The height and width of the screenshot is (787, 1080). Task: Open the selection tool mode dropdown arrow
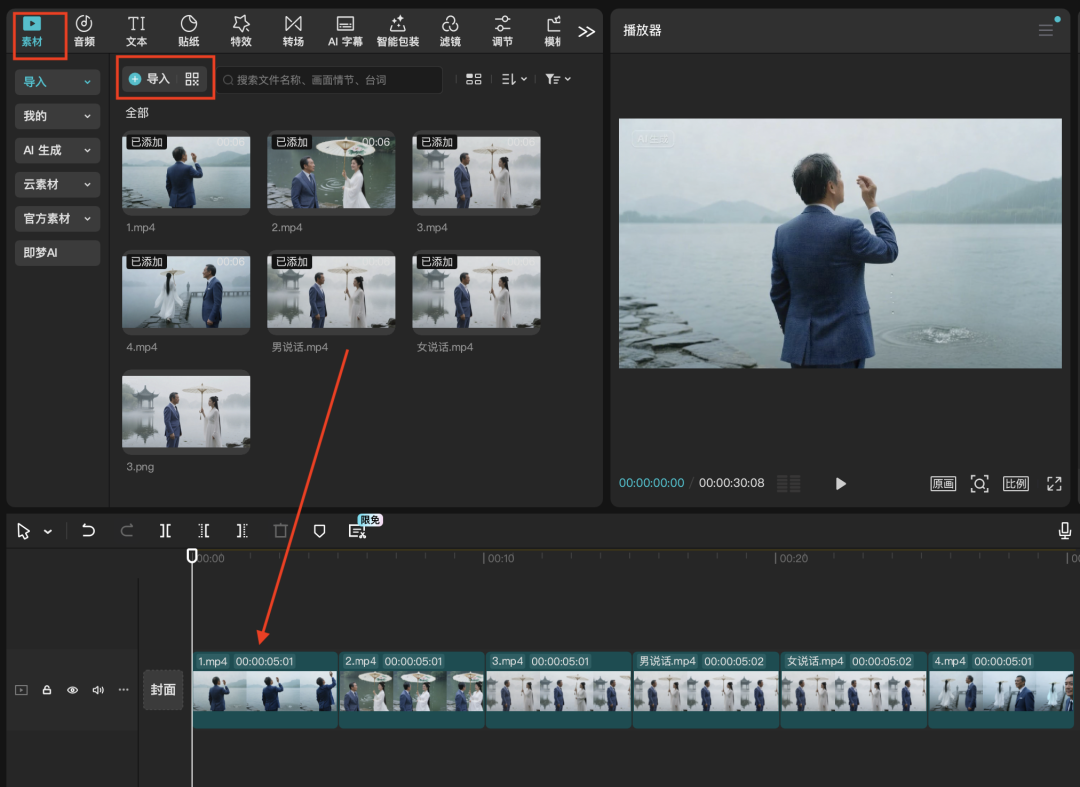tap(48, 532)
